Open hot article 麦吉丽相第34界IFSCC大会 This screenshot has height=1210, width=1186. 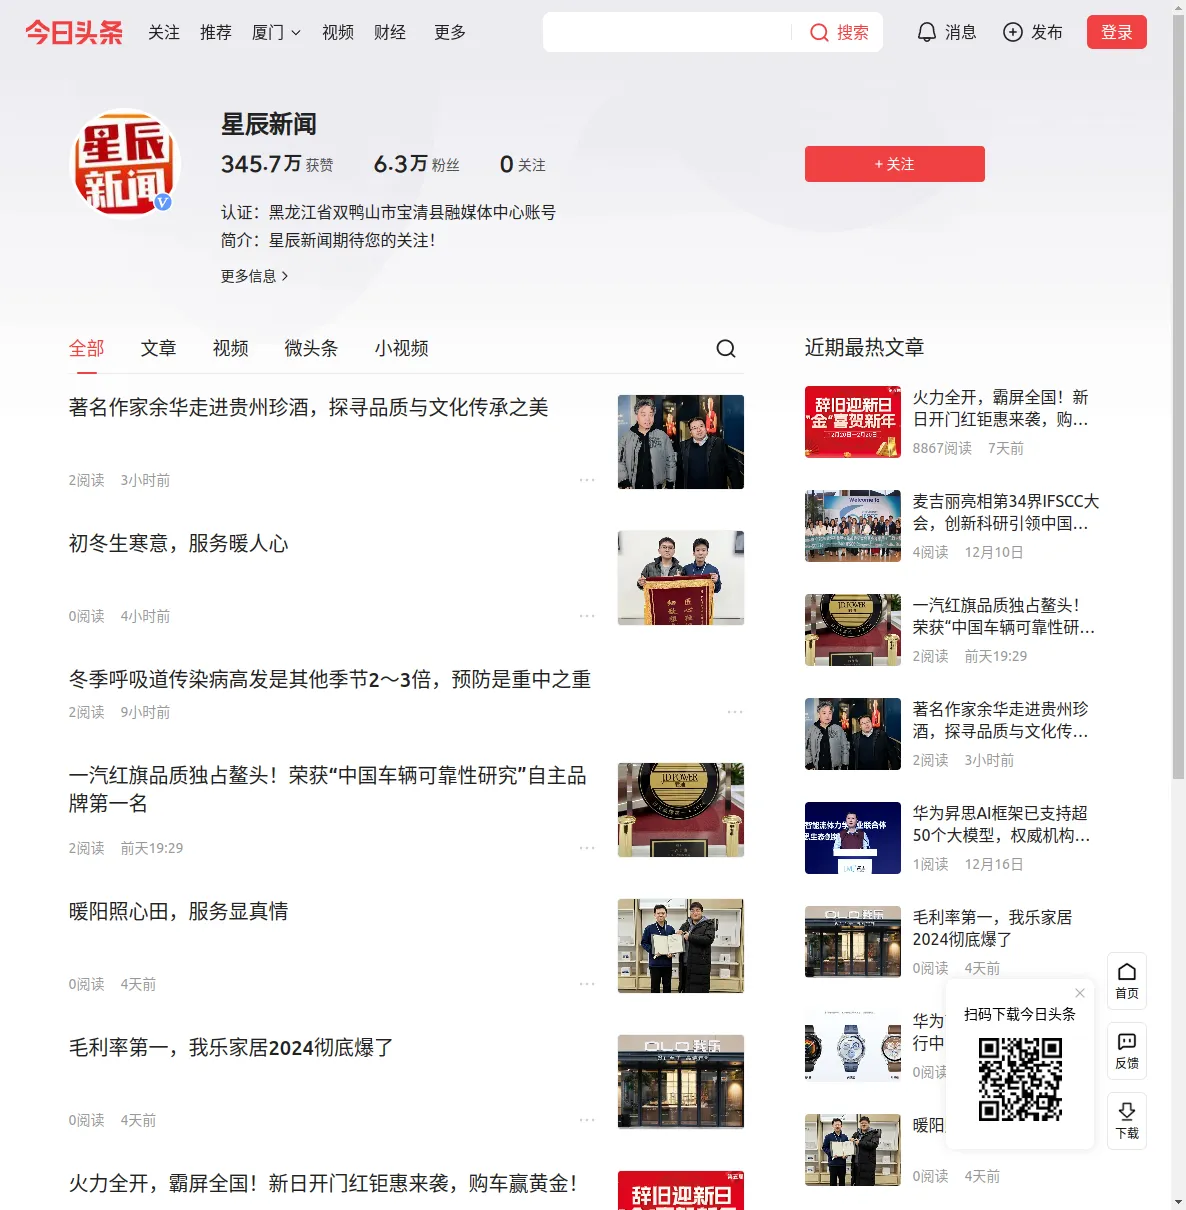coord(1006,513)
